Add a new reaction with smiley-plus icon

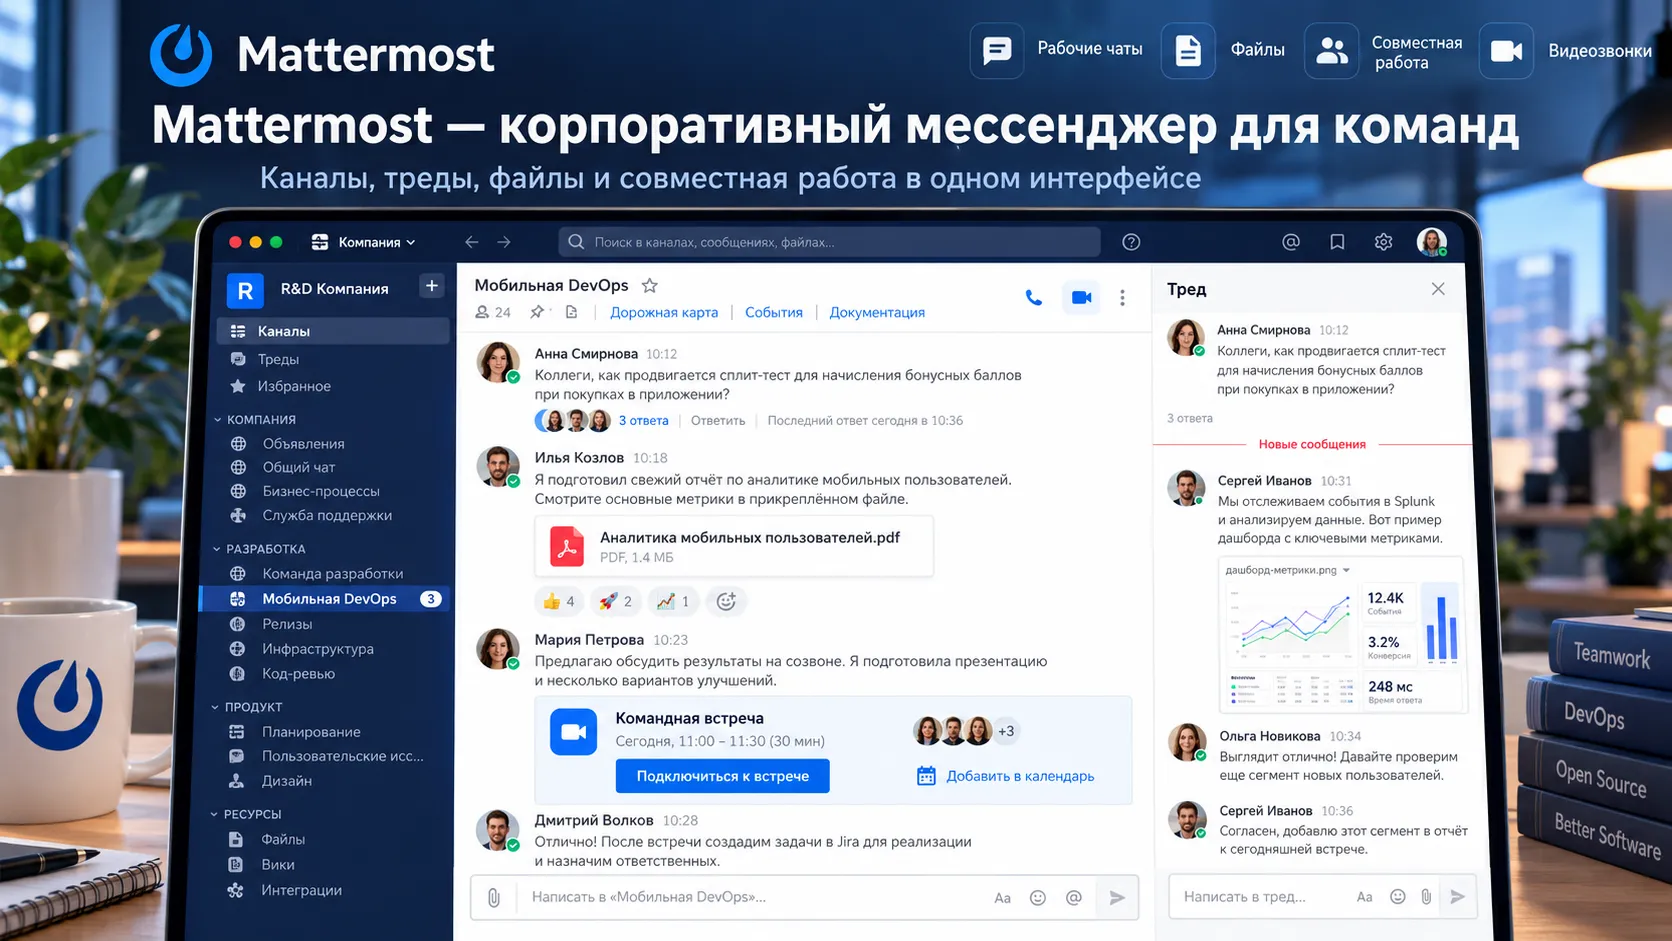727,601
